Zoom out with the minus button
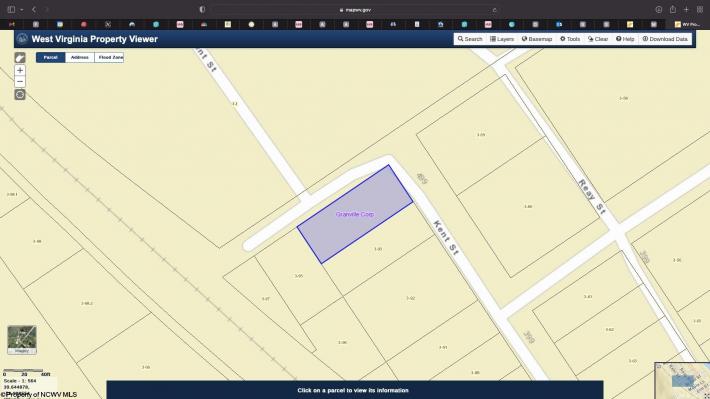 [x=20, y=82]
